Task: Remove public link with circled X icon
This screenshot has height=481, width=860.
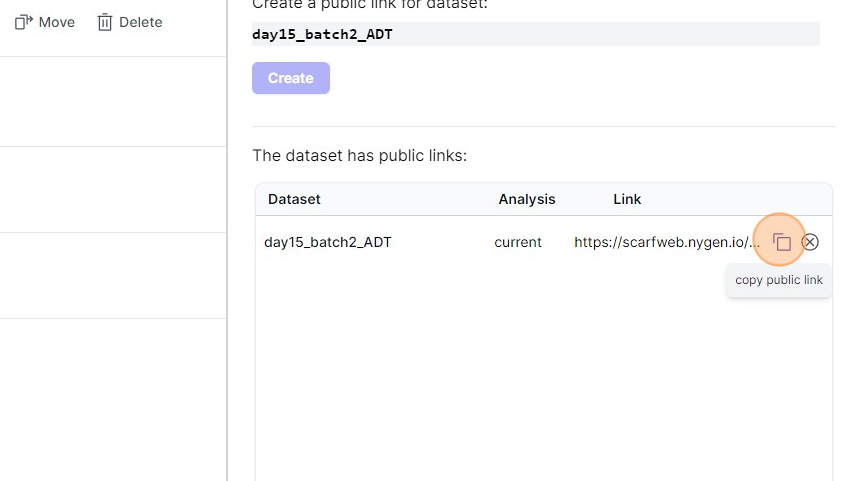Action: (x=811, y=242)
